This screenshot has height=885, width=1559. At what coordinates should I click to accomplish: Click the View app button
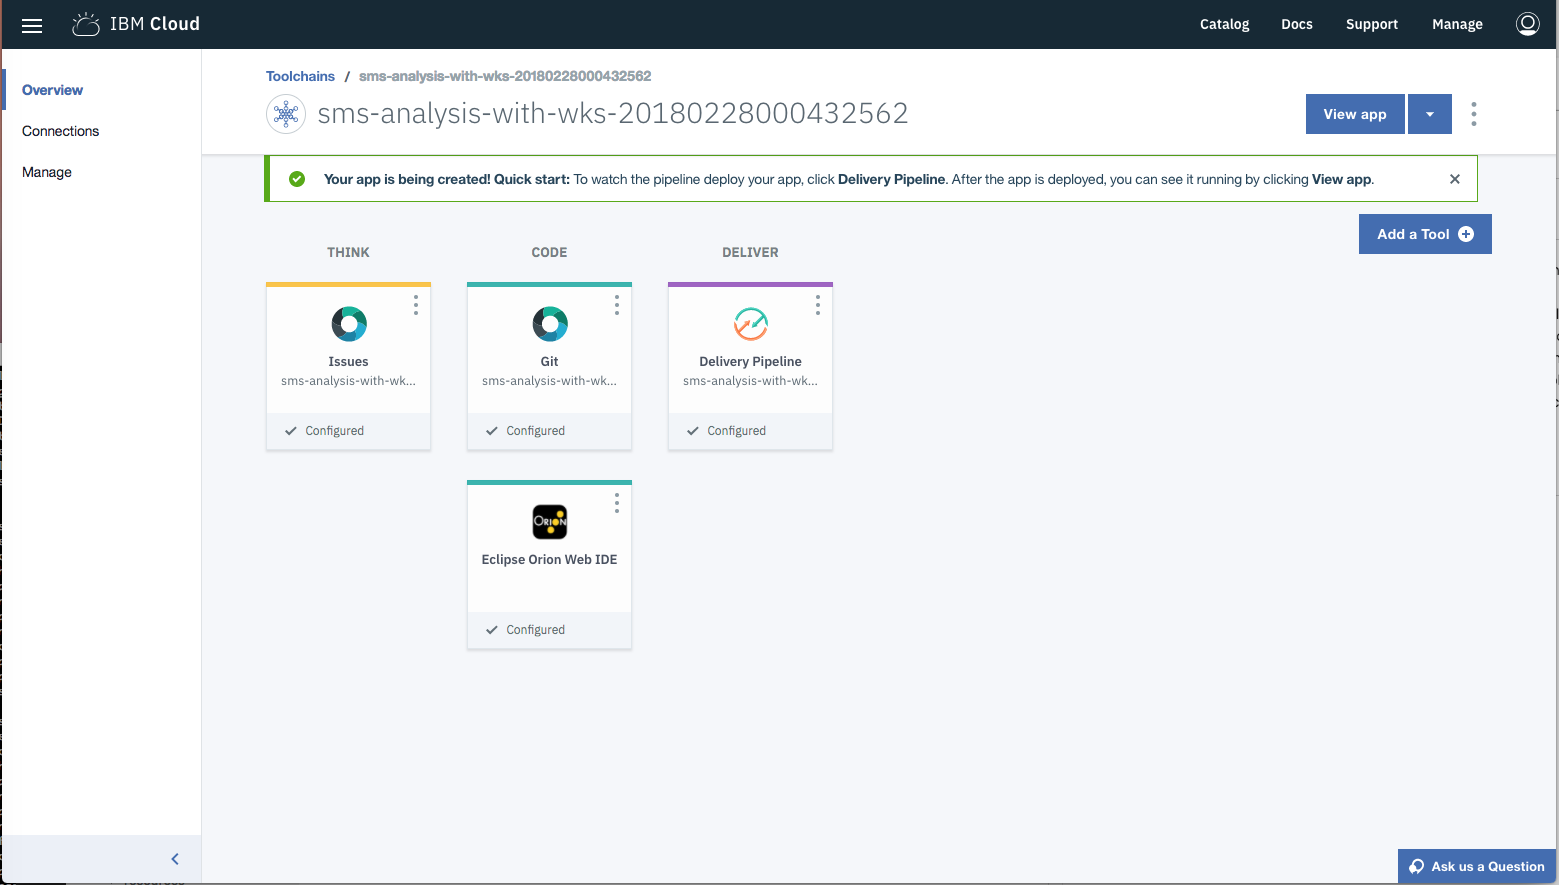(1355, 114)
